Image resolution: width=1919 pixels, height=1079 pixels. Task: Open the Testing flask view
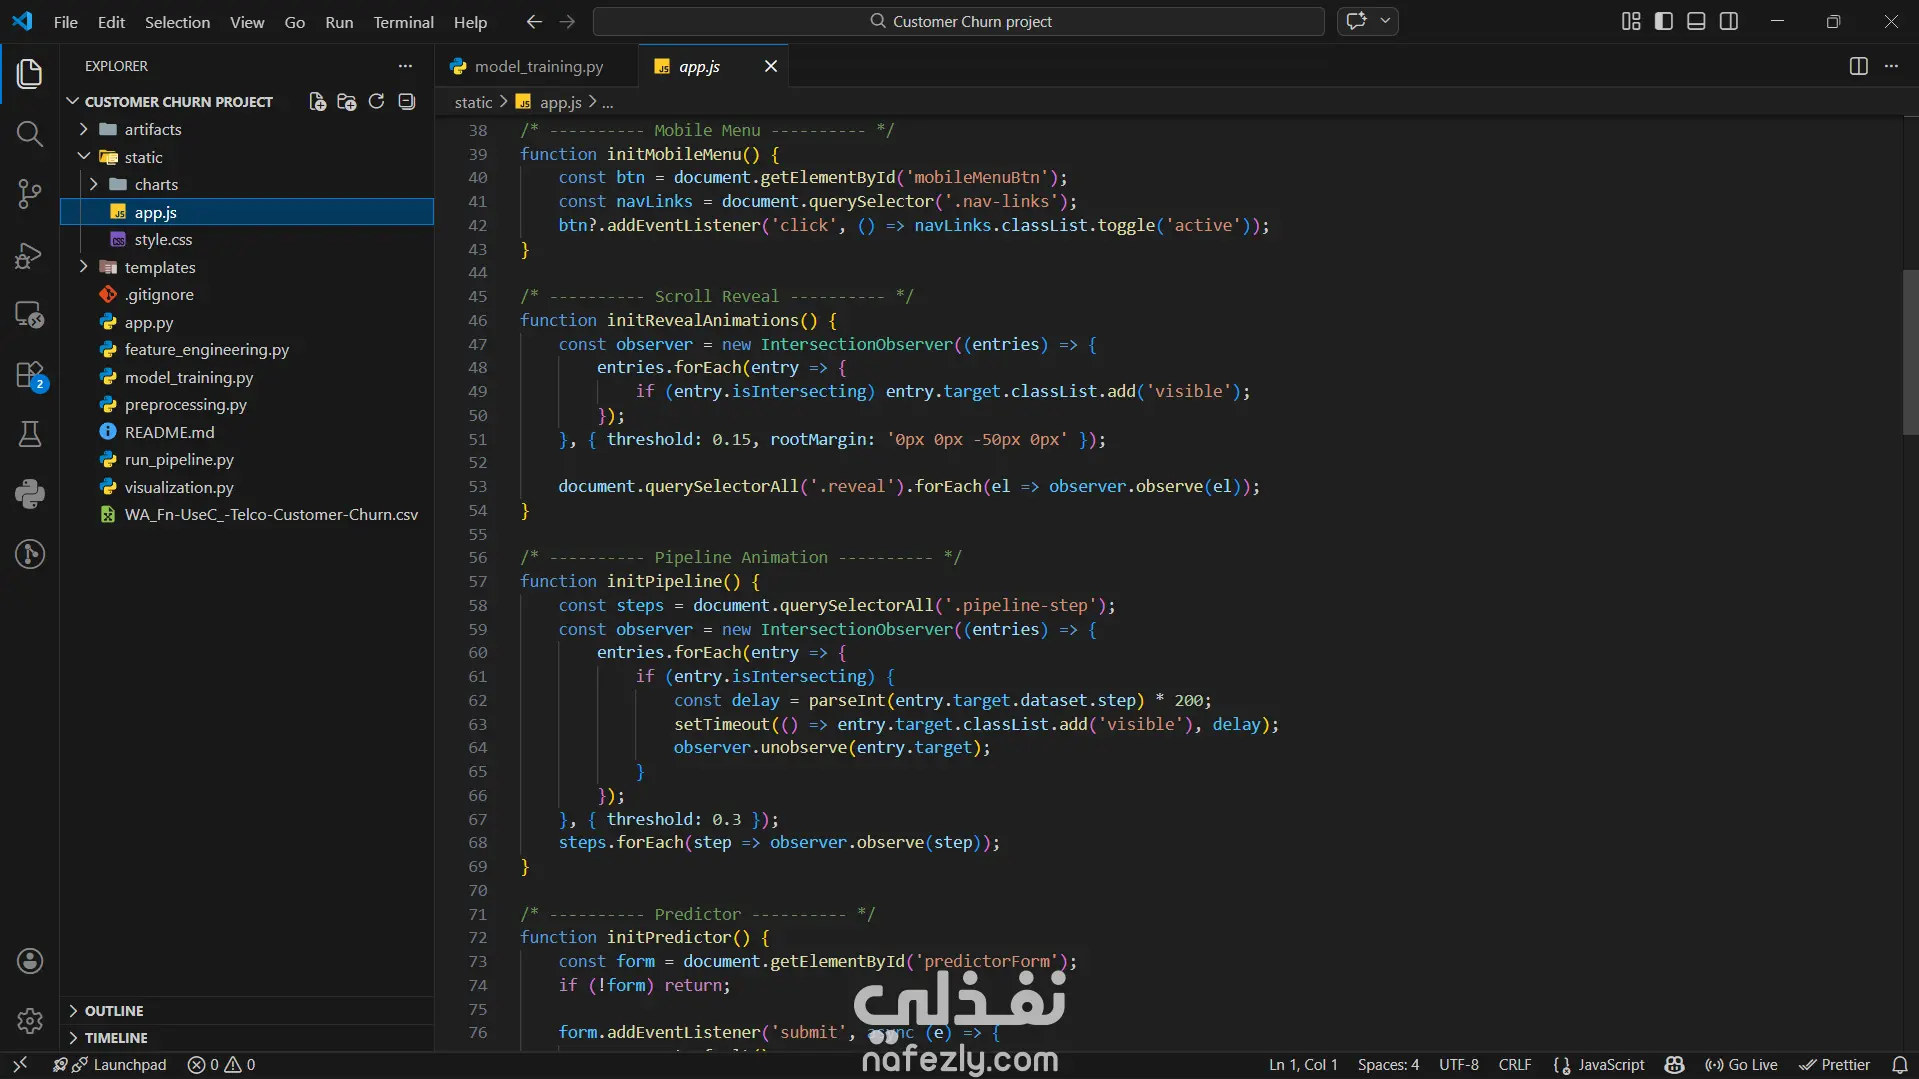click(x=30, y=434)
